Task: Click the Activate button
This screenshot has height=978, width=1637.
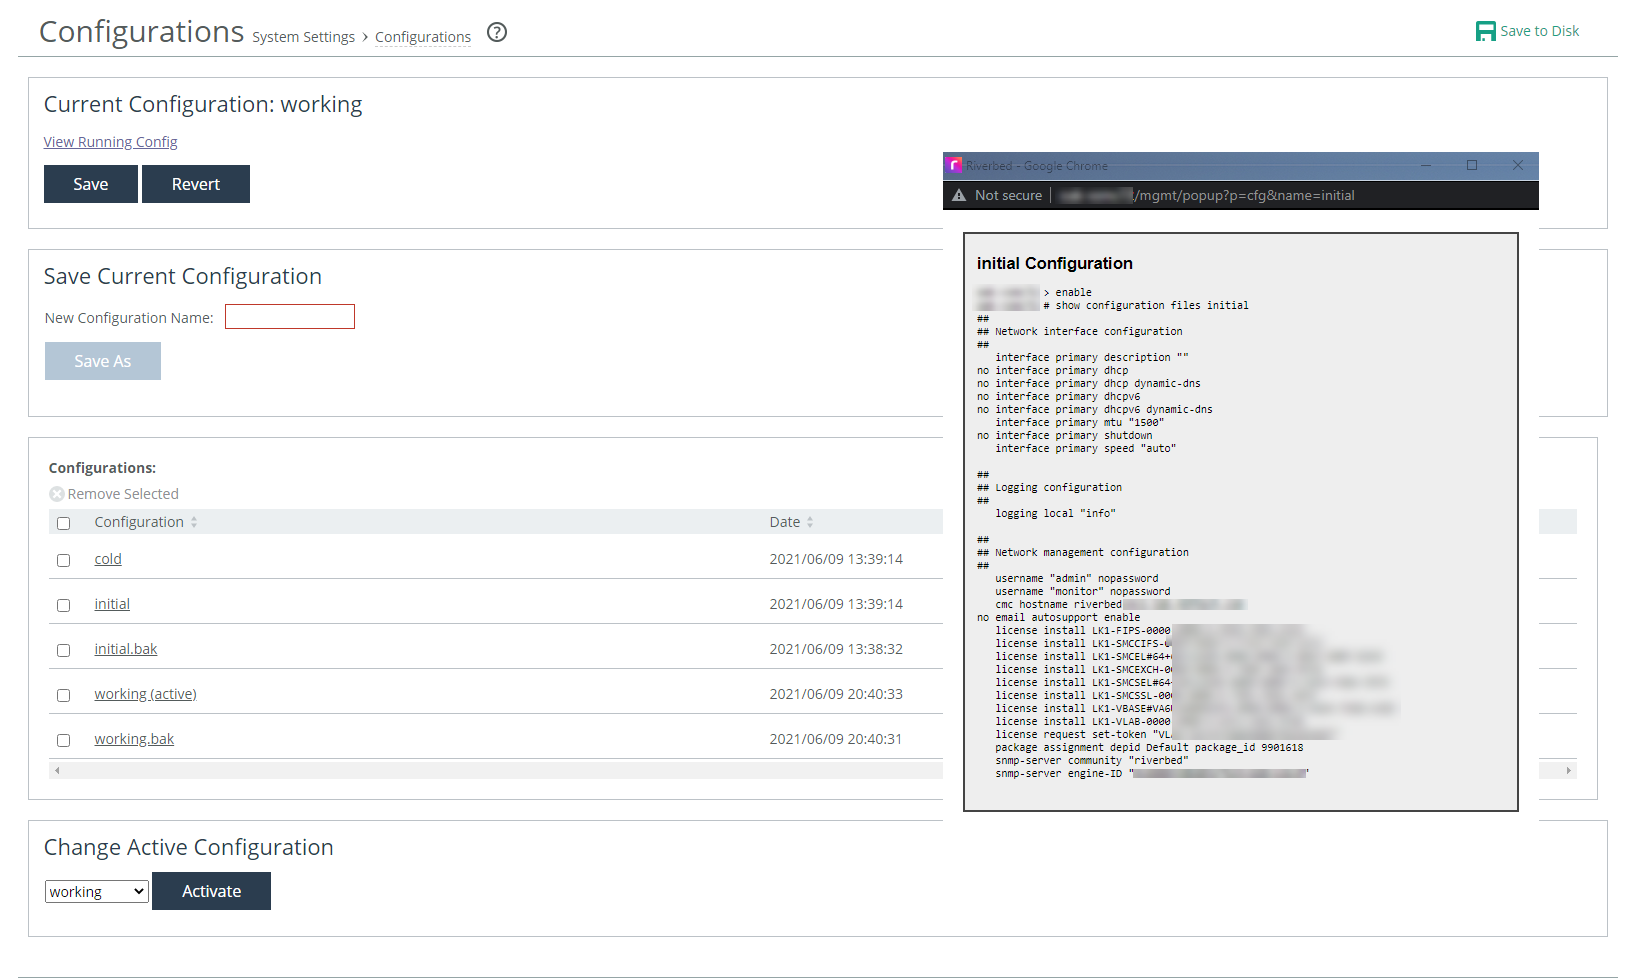Action: pos(211,891)
